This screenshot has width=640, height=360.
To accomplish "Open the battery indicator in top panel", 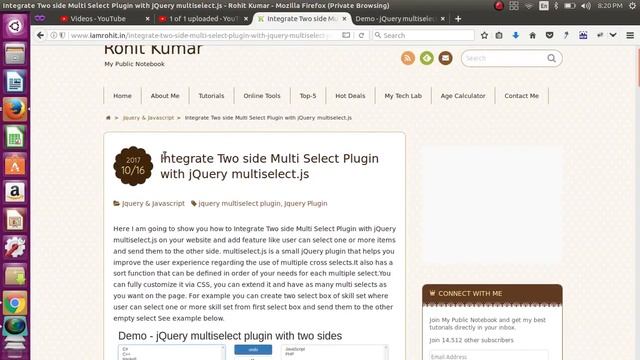I will pyautogui.click(x=570, y=6).
